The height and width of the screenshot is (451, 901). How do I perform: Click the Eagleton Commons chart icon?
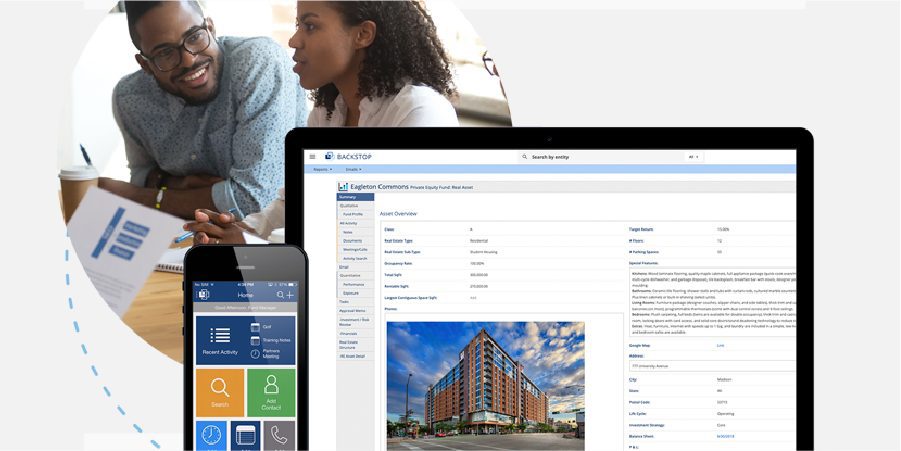coord(343,187)
